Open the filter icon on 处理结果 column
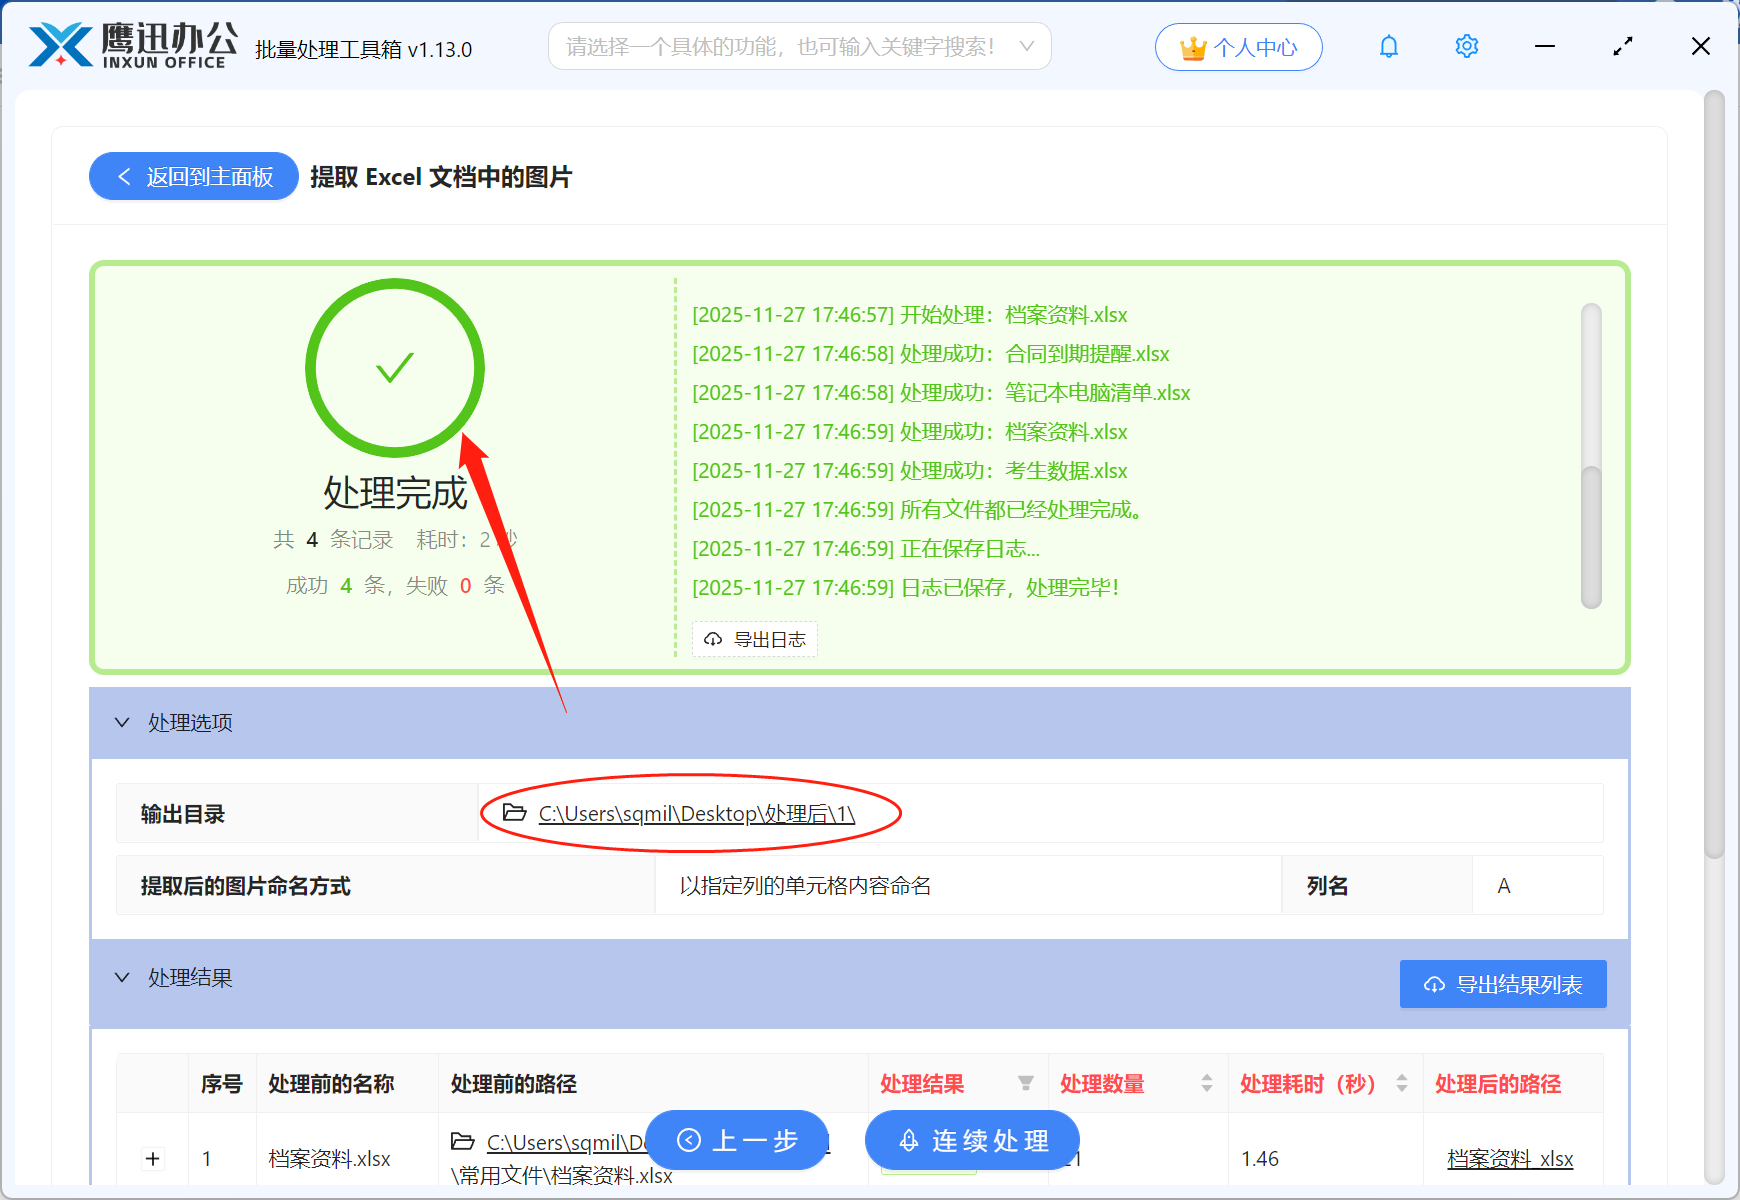 (1026, 1083)
